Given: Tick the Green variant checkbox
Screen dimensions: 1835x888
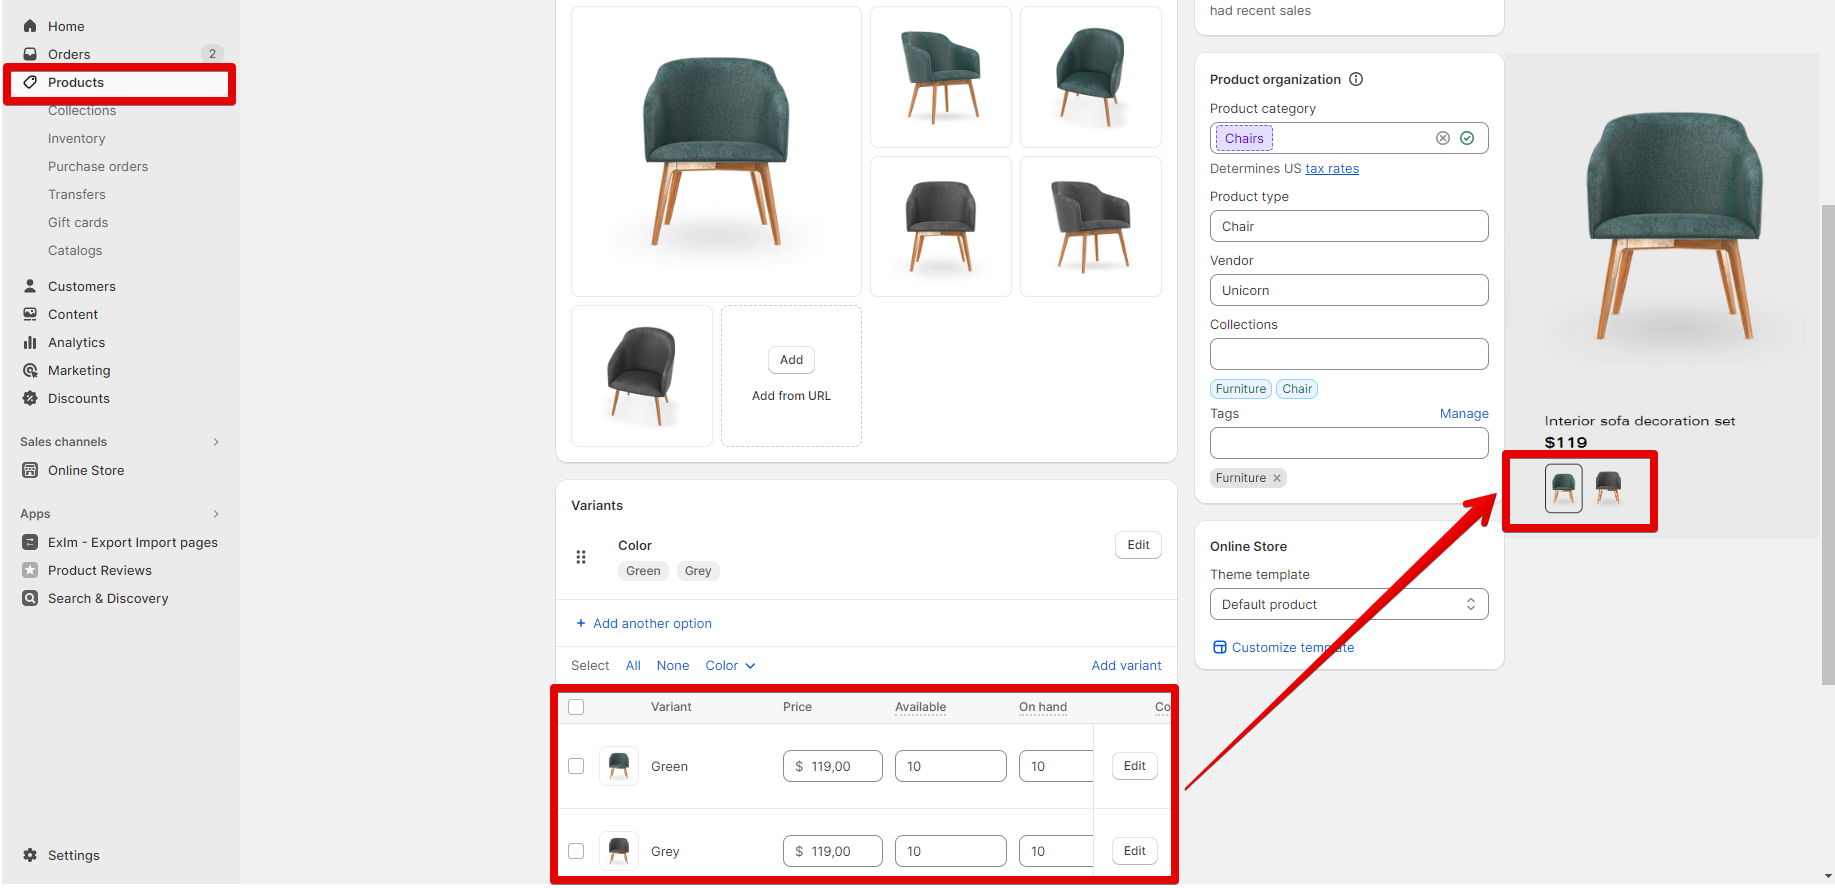Looking at the screenshot, I should (x=576, y=766).
